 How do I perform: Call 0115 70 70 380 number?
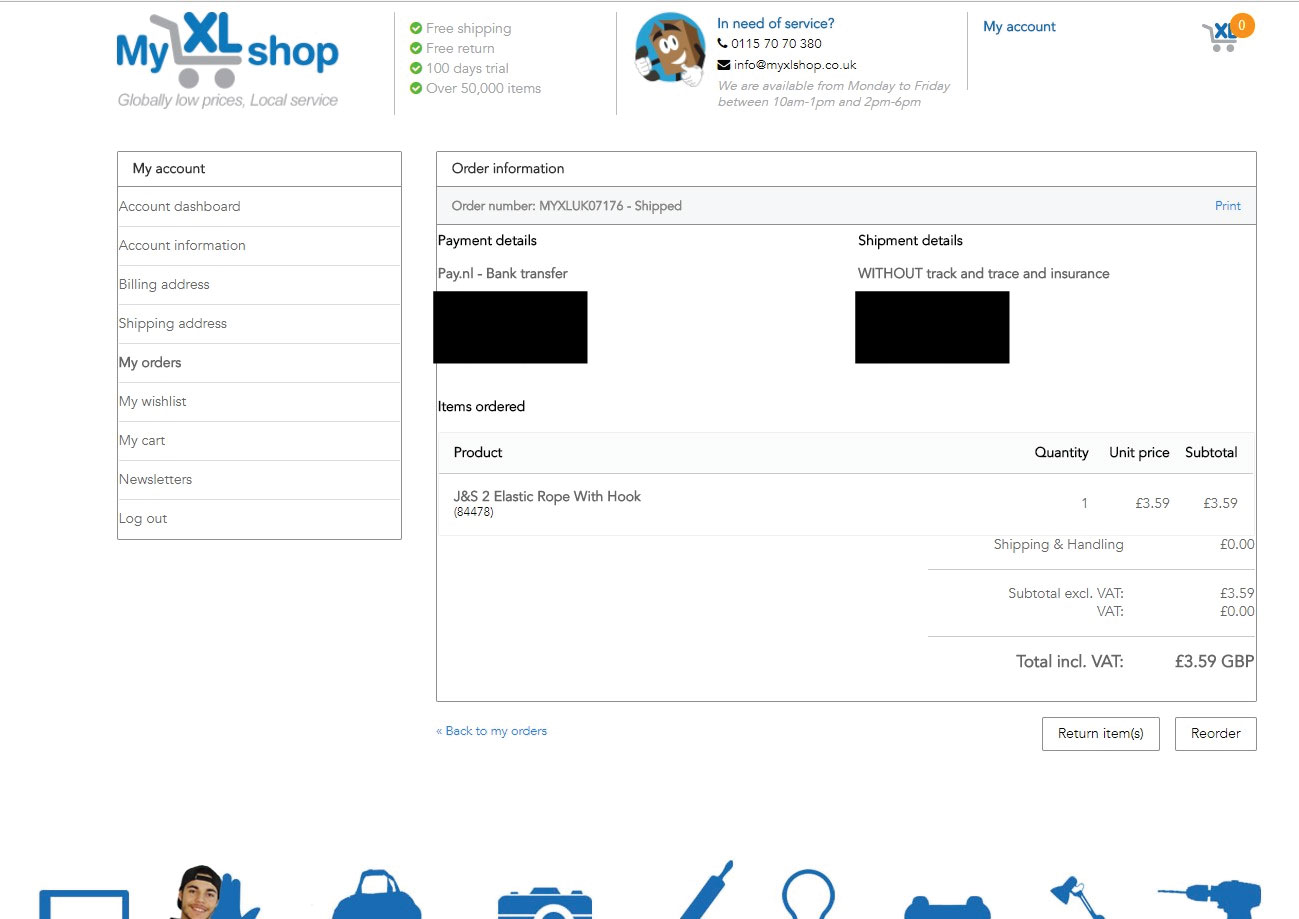(776, 44)
